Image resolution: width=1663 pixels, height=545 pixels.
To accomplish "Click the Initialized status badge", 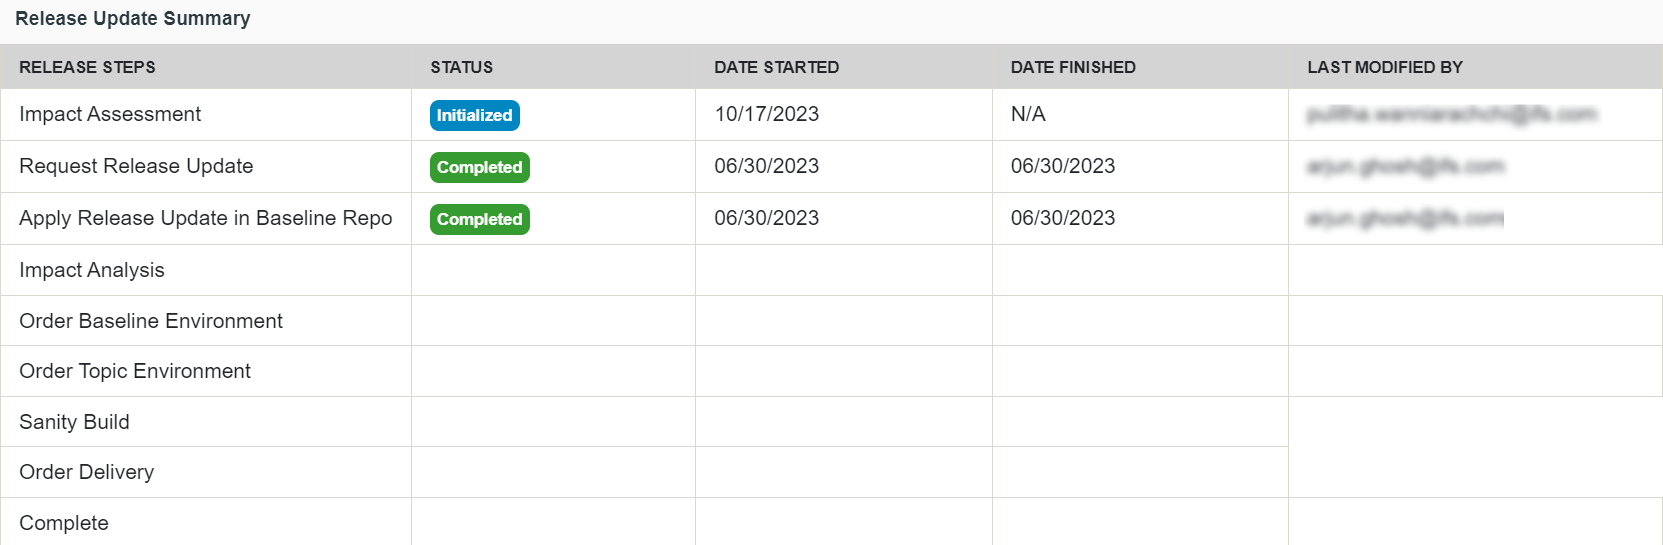I will click(x=474, y=115).
